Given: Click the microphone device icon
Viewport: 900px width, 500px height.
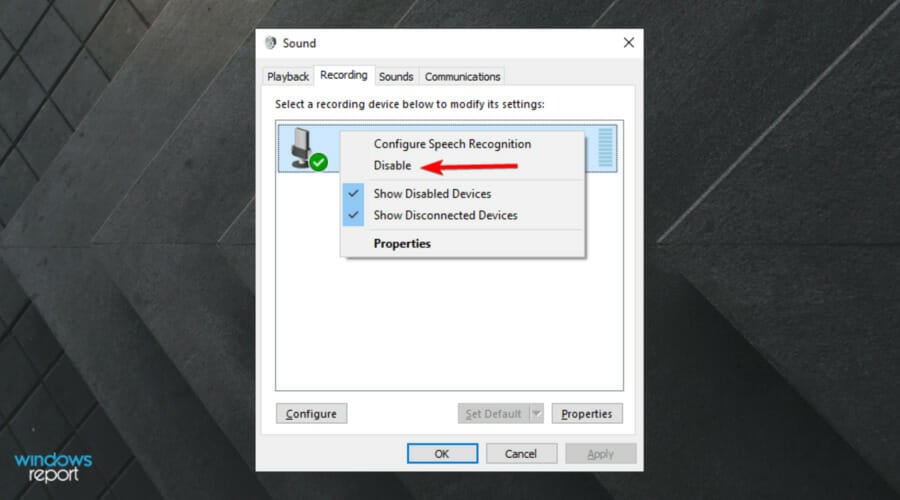Looking at the screenshot, I should [301, 148].
